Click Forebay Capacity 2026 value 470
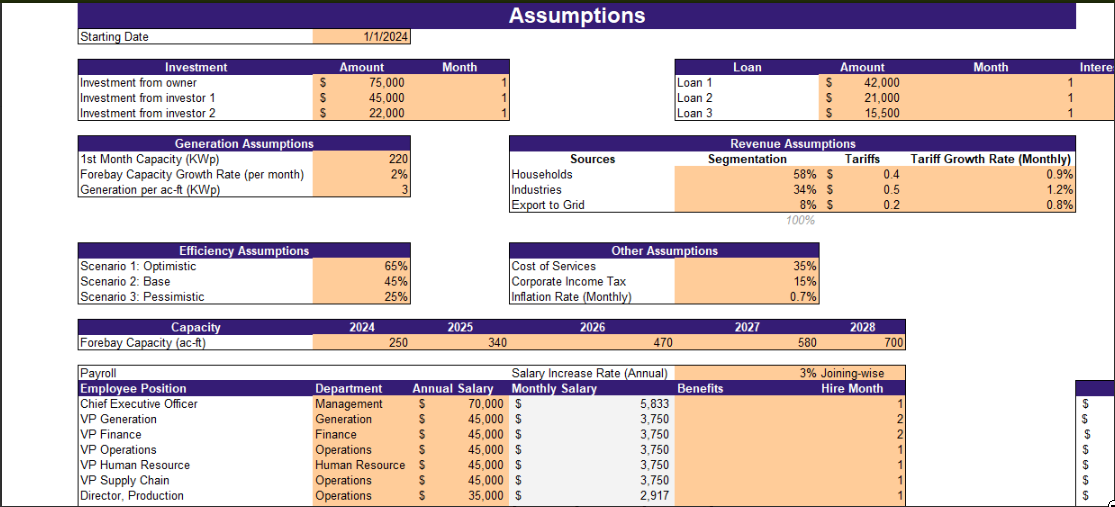1115x507 pixels. point(592,343)
